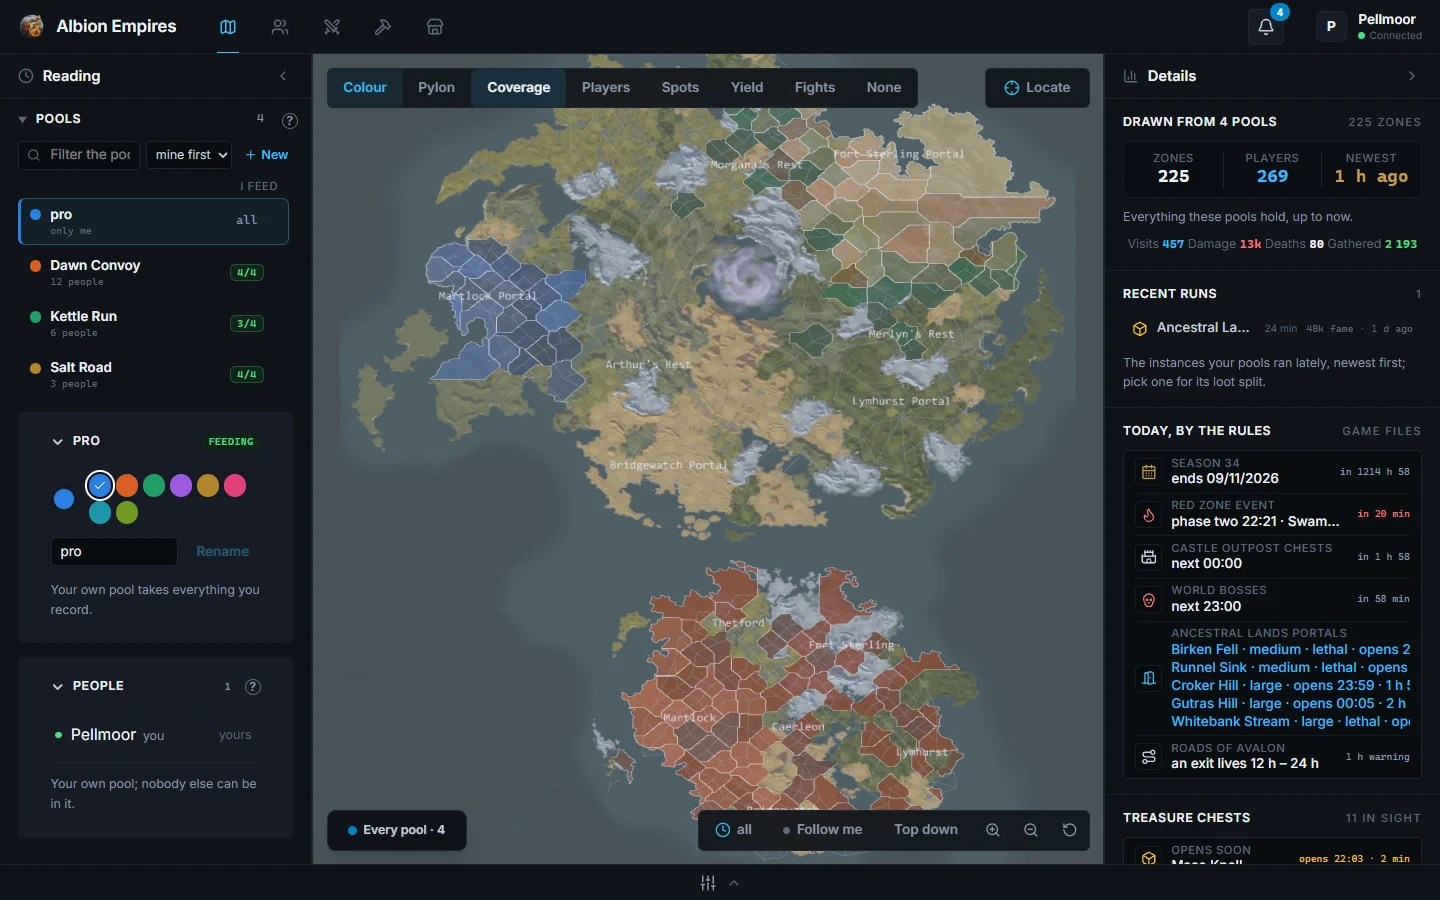This screenshot has width=1440, height=900.
Task: Pick the pink pool colour swatch
Action: pyautogui.click(x=235, y=486)
